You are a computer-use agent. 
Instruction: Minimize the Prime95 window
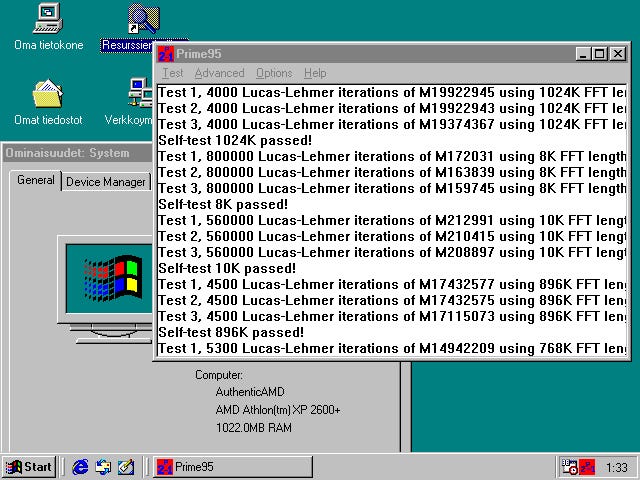point(584,54)
